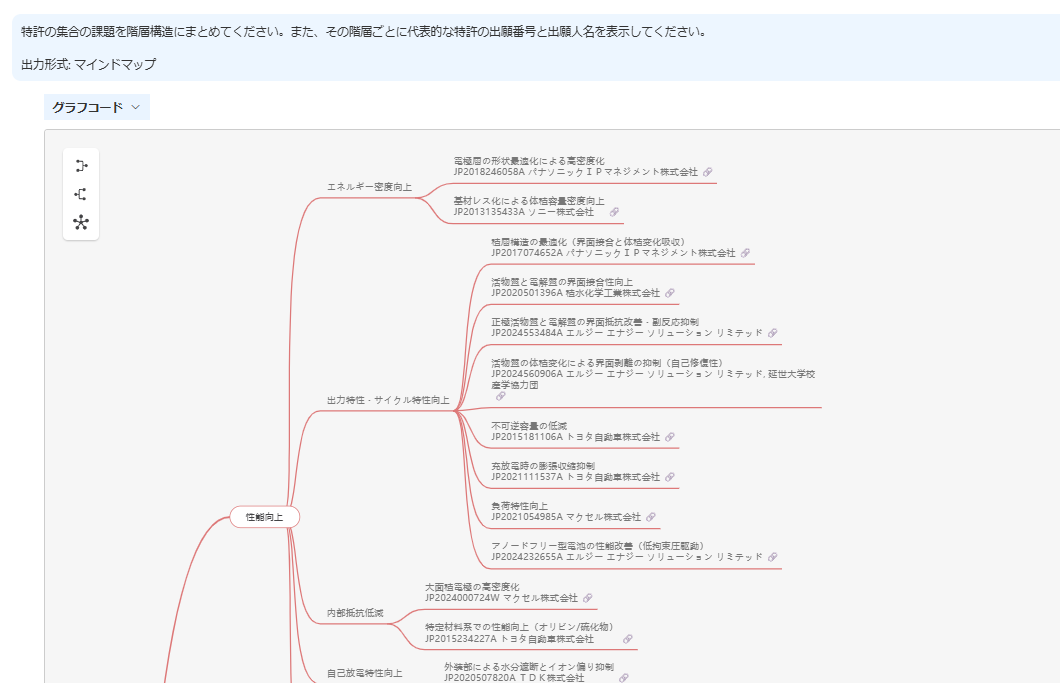Click link icon beside JP2017074652A Panasonic entry

(745, 253)
